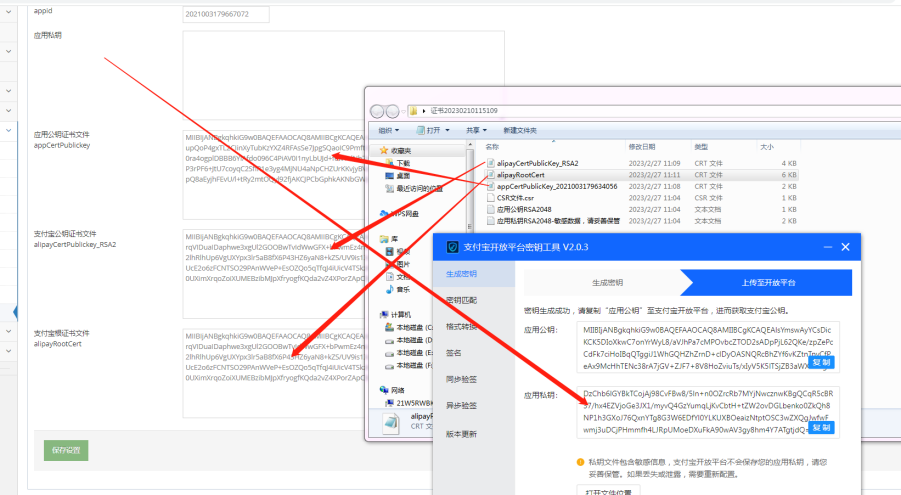Open the 应用公钥RSA2048 text file

(x=525, y=209)
